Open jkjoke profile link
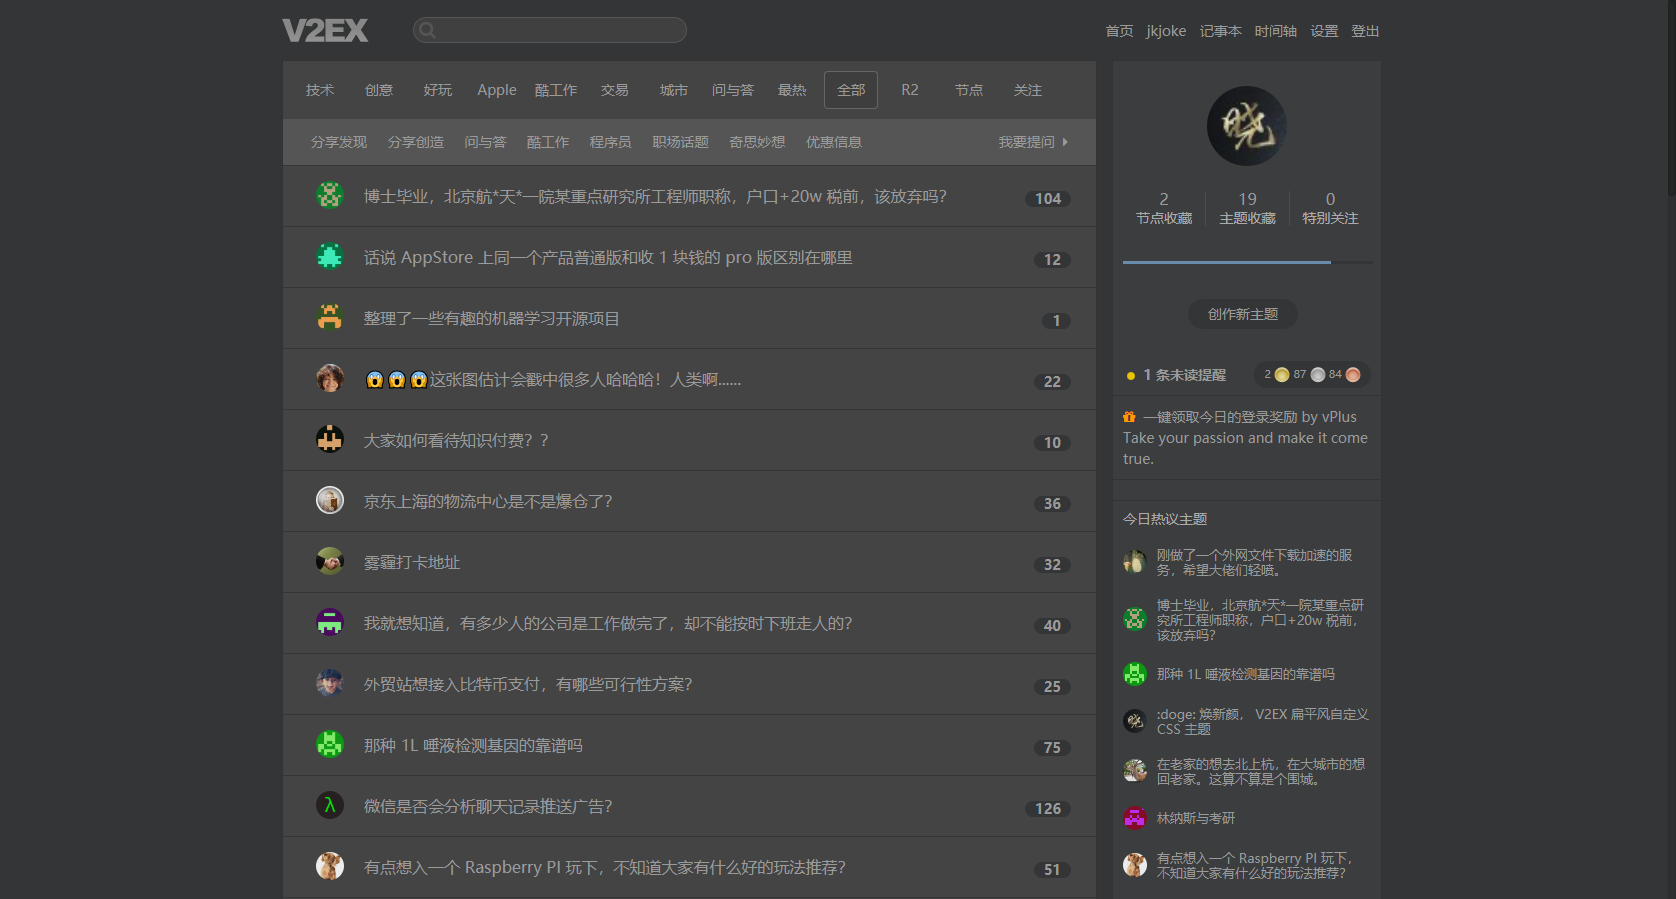Image resolution: width=1676 pixels, height=899 pixels. 1166,31
